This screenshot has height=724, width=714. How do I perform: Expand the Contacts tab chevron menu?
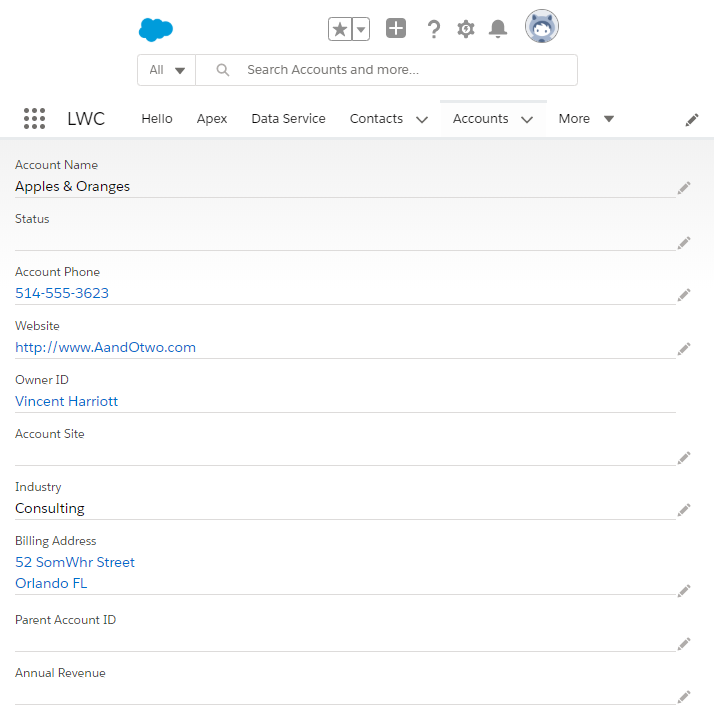(x=422, y=120)
